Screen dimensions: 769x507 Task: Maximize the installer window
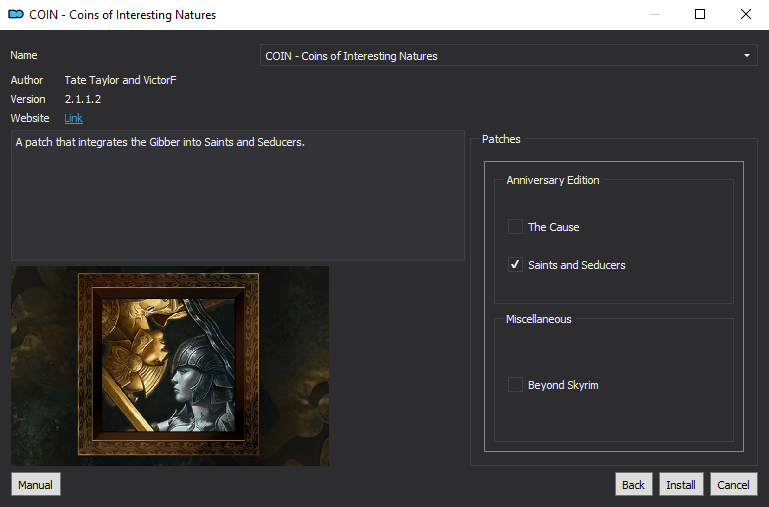click(700, 14)
